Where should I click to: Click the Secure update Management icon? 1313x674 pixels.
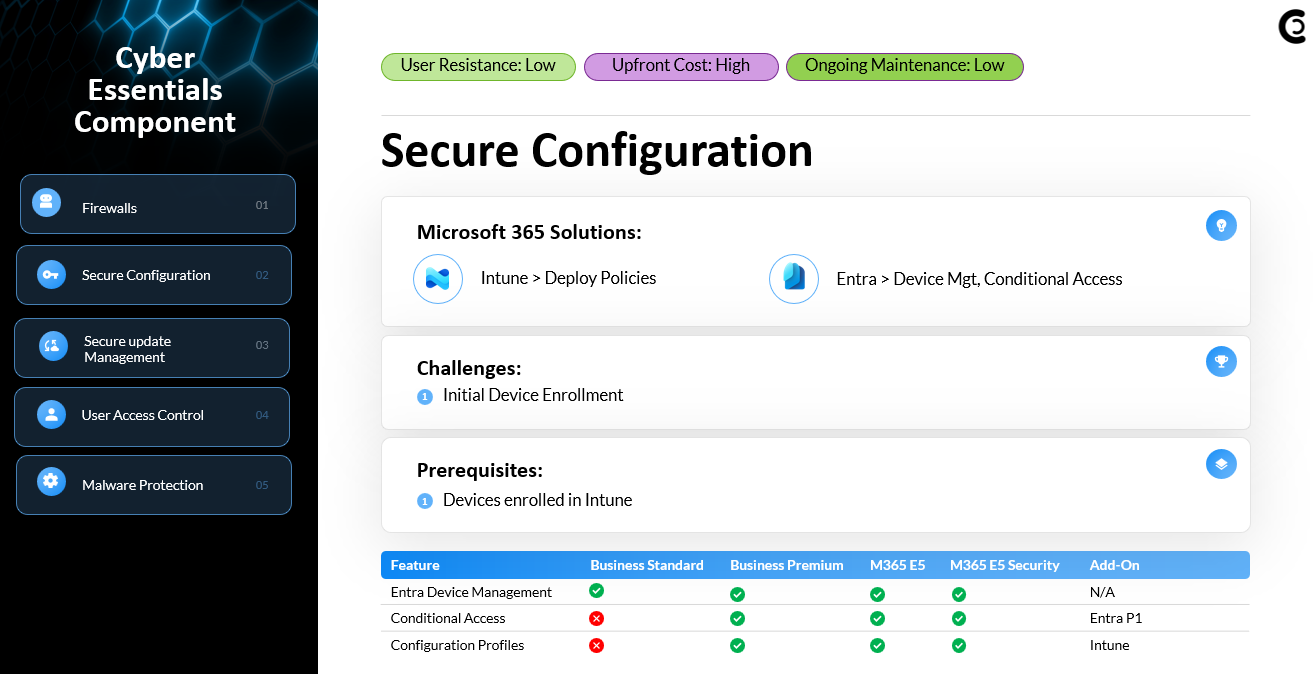pos(53,346)
